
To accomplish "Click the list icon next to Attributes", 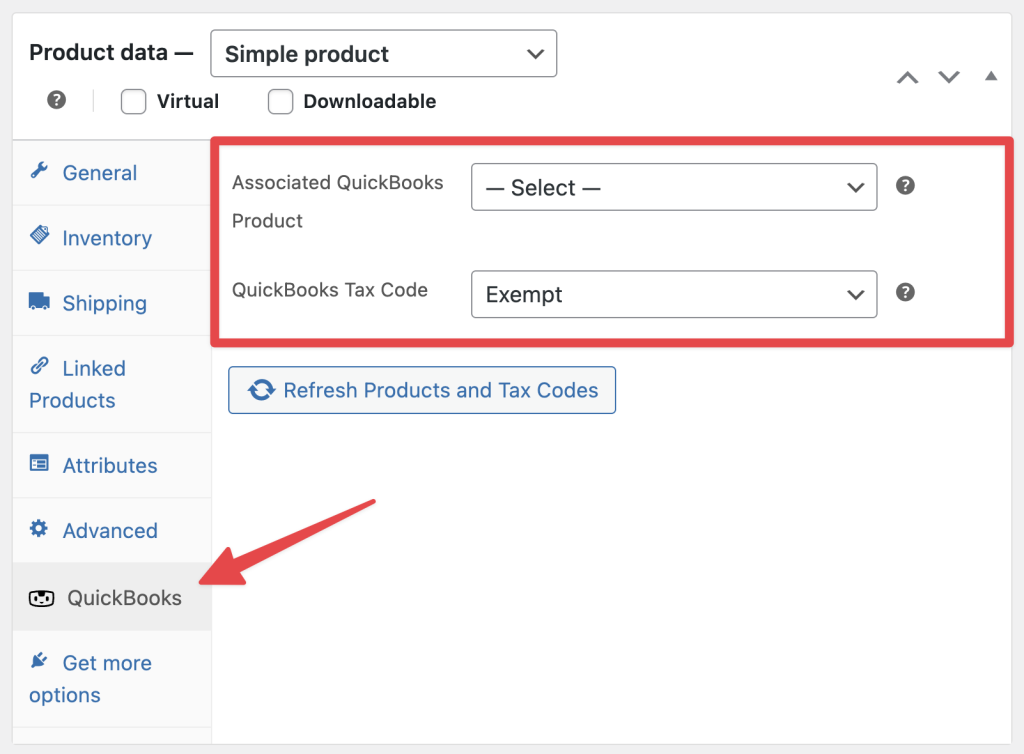I will (38, 465).
